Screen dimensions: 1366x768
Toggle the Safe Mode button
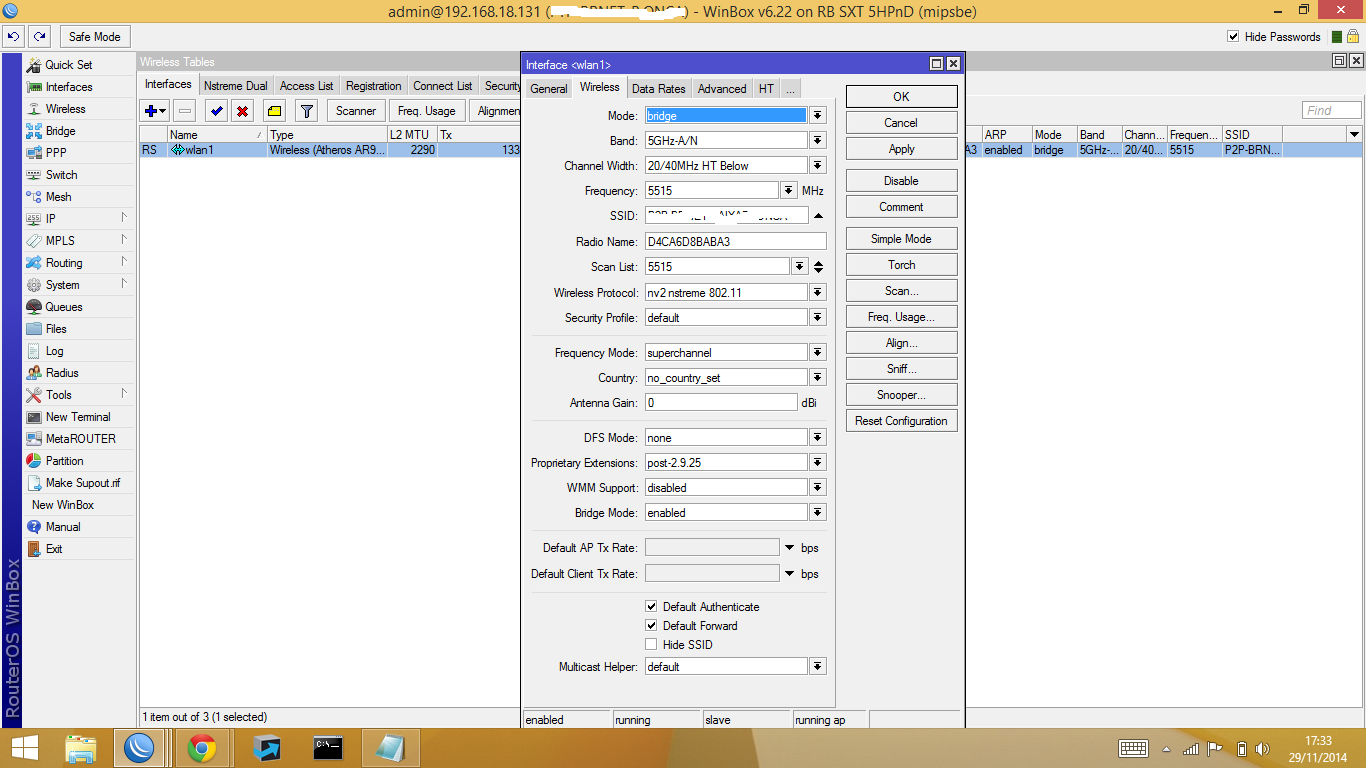95,37
